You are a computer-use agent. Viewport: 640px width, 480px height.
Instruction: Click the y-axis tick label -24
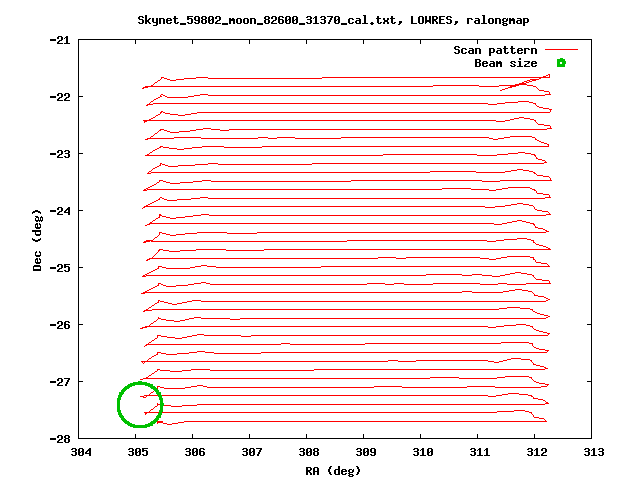pos(60,211)
